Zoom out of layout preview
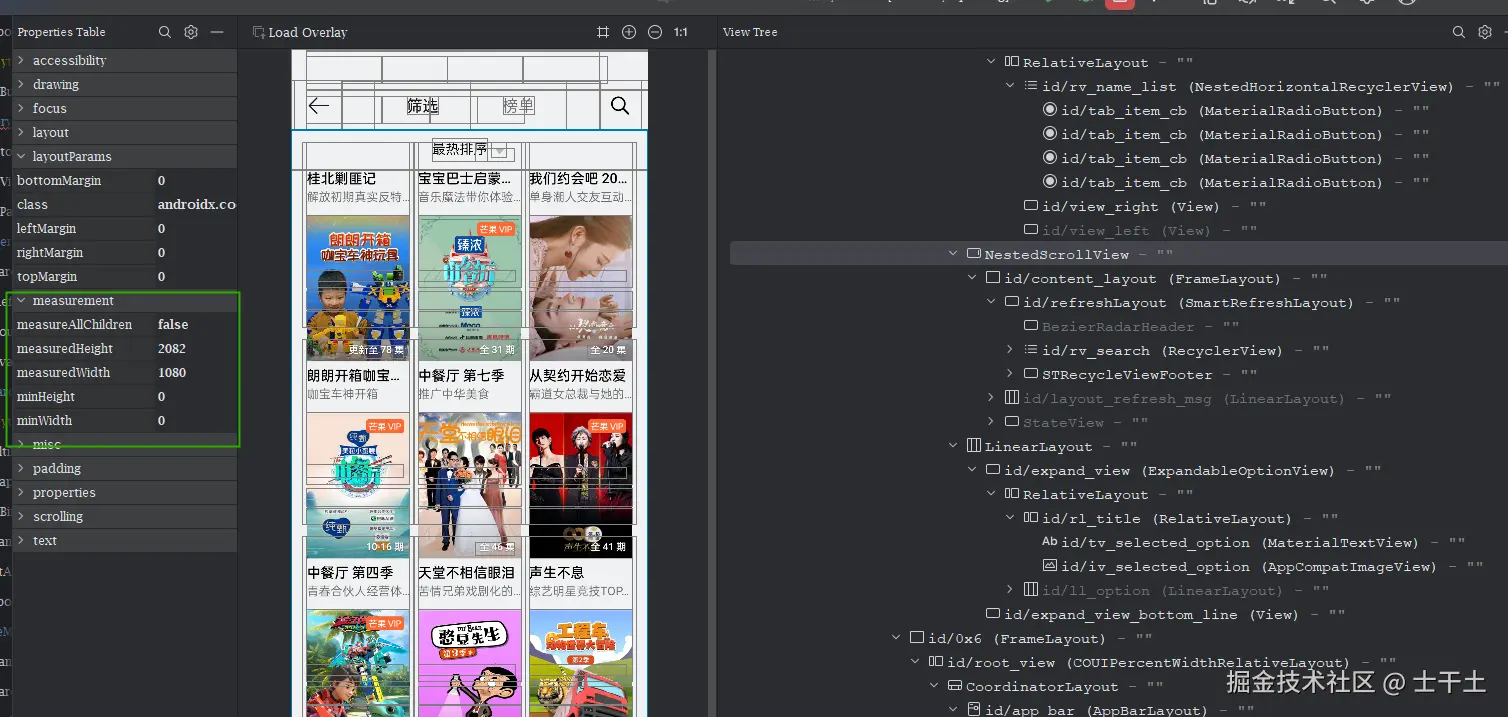Screen dimensions: 1508x717 tap(655, 32)
